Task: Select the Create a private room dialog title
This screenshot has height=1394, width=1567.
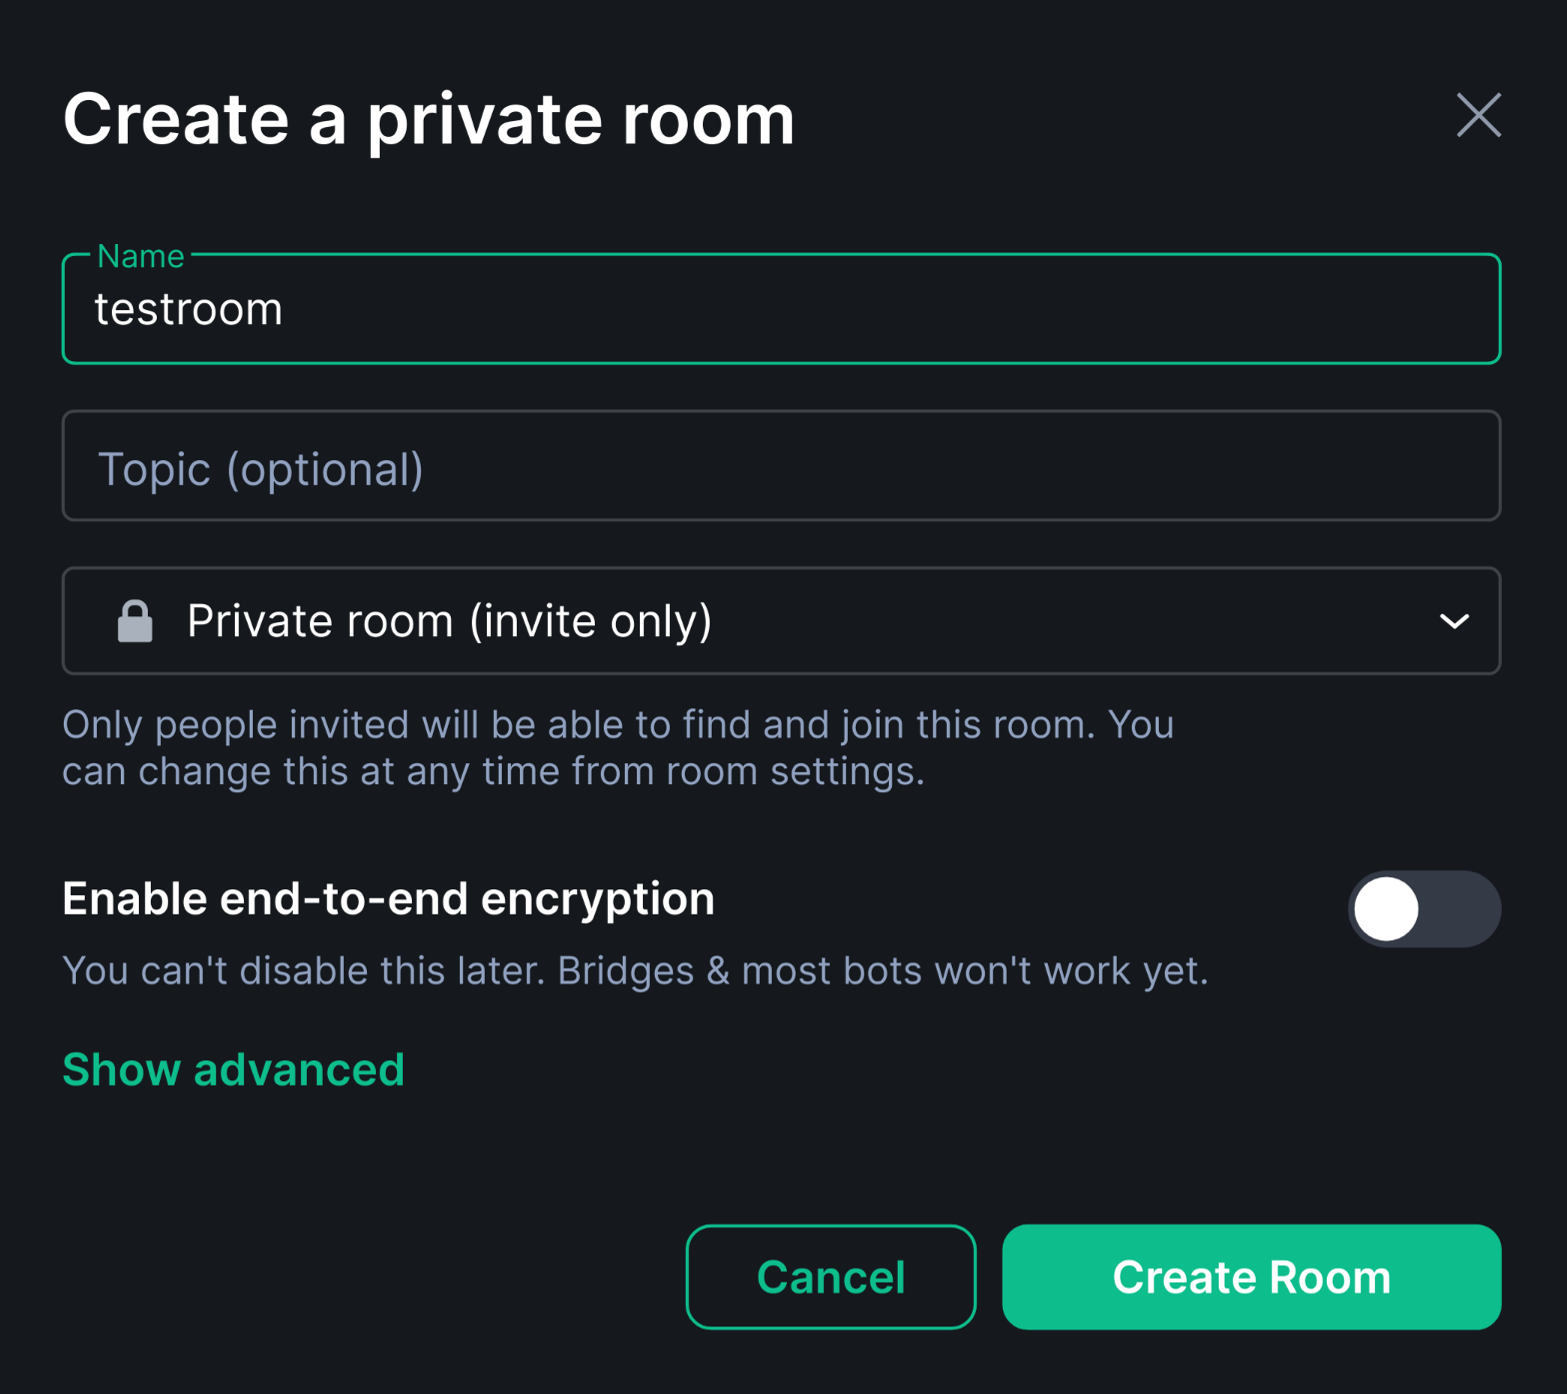Action: pos(429,118)
